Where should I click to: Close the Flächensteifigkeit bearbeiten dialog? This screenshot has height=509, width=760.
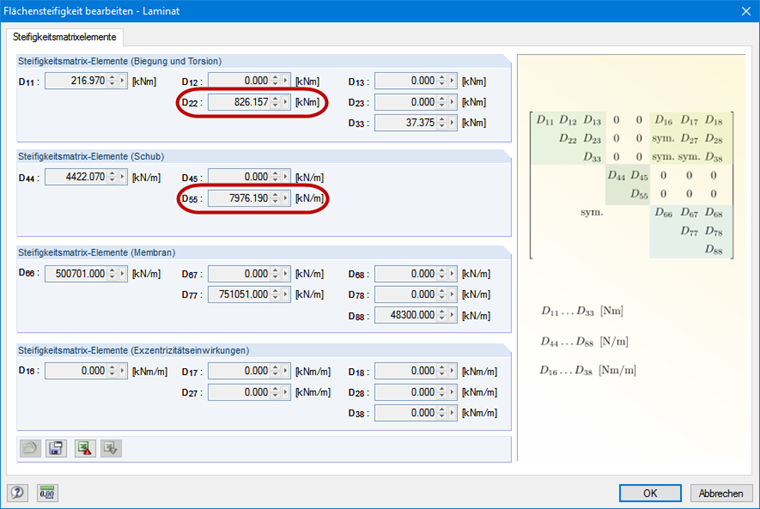[x=746, y=11]
